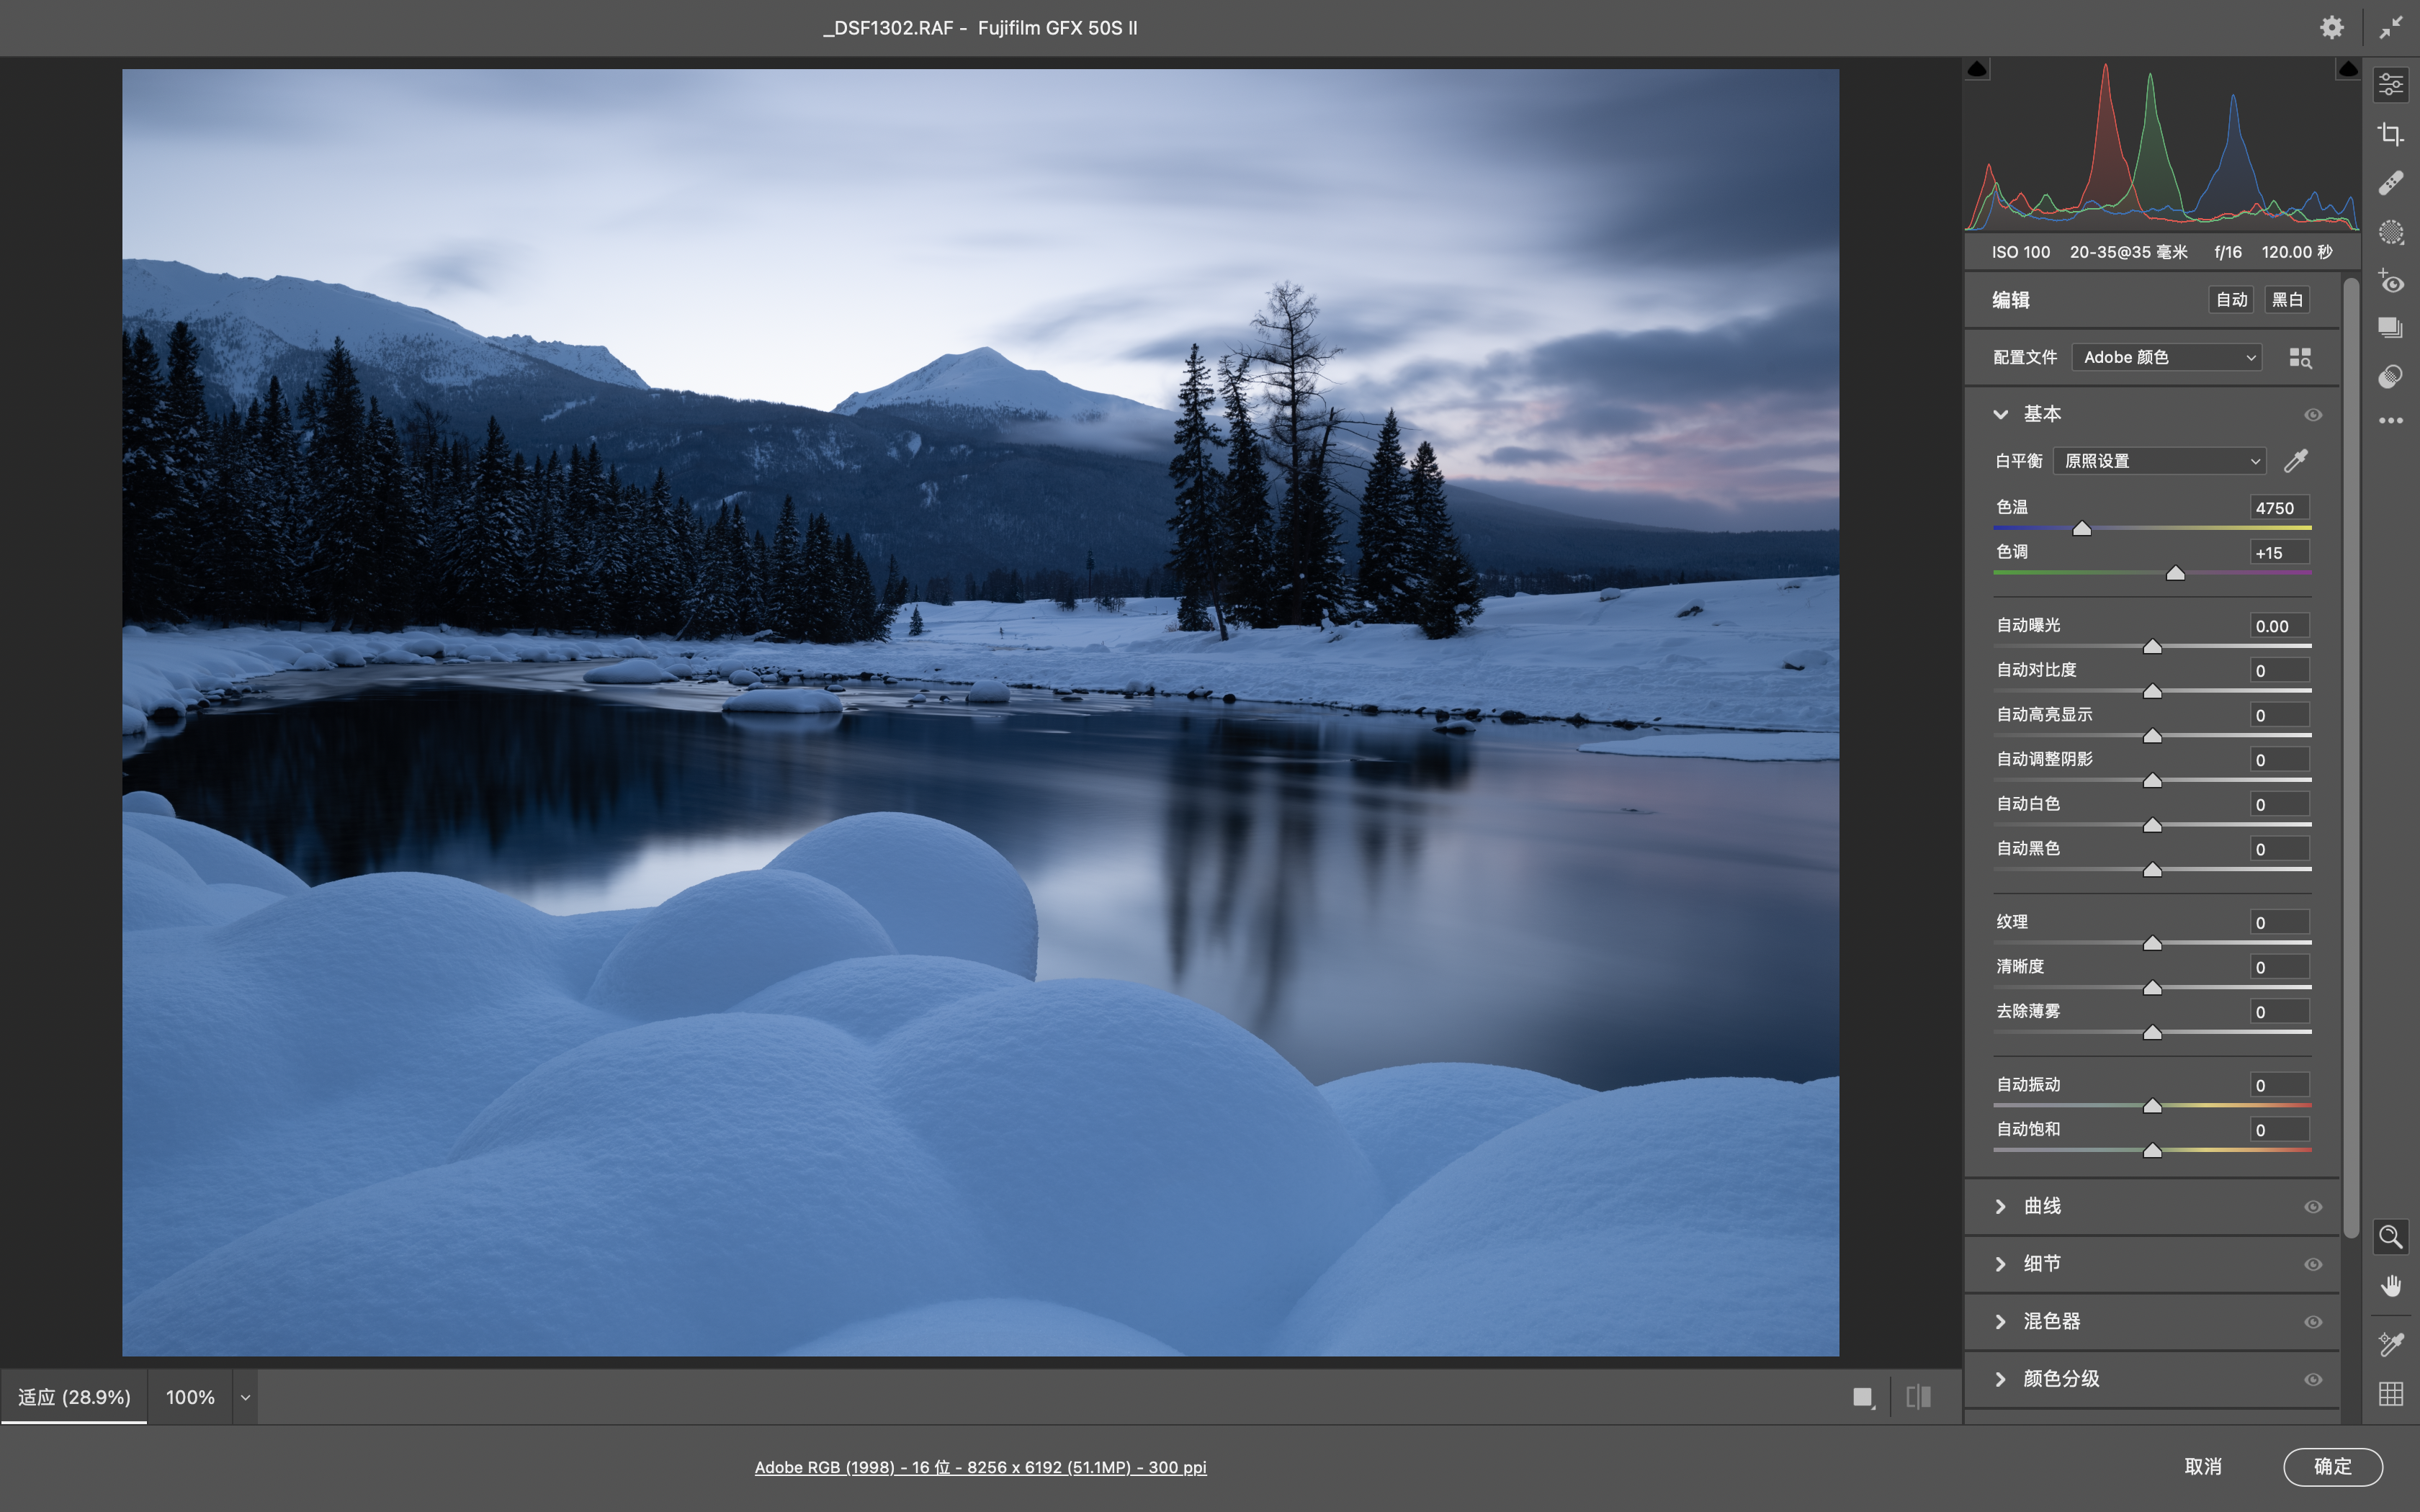
Task: Select the Red Eye removal tool
Action: pyautogui.click(x=2391, y=281)
